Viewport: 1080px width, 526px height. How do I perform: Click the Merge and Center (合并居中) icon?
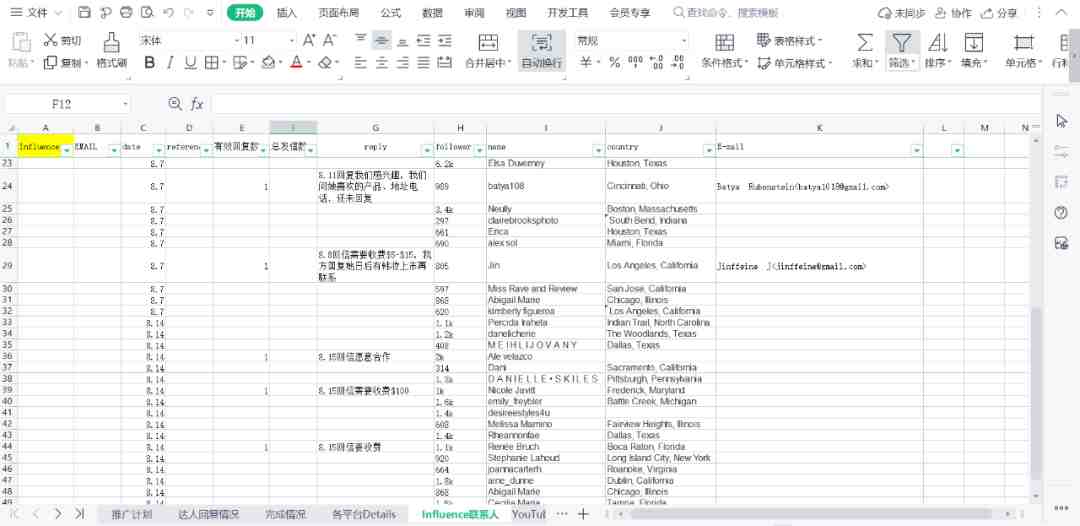pos(488,42)
